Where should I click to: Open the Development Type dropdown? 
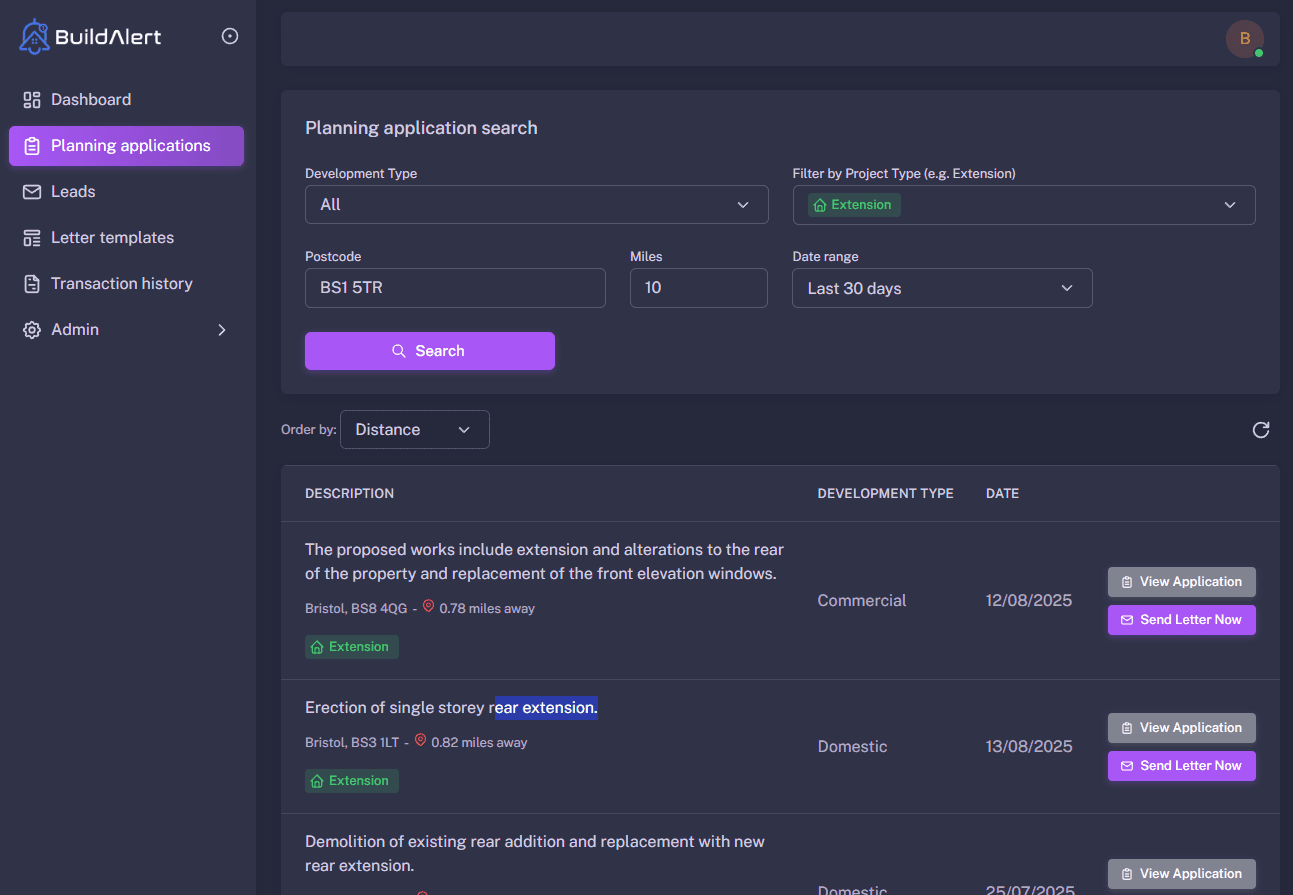pos(537,204)
